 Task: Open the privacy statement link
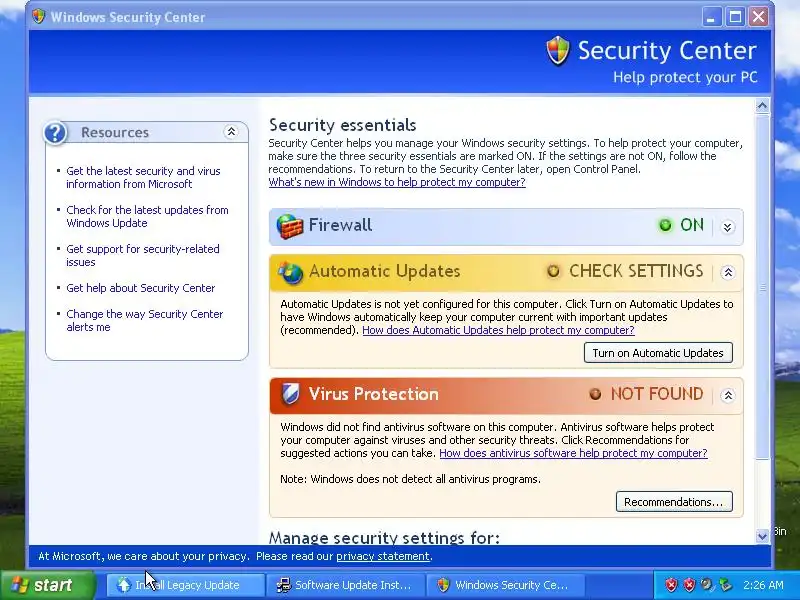tap(383, 556)
